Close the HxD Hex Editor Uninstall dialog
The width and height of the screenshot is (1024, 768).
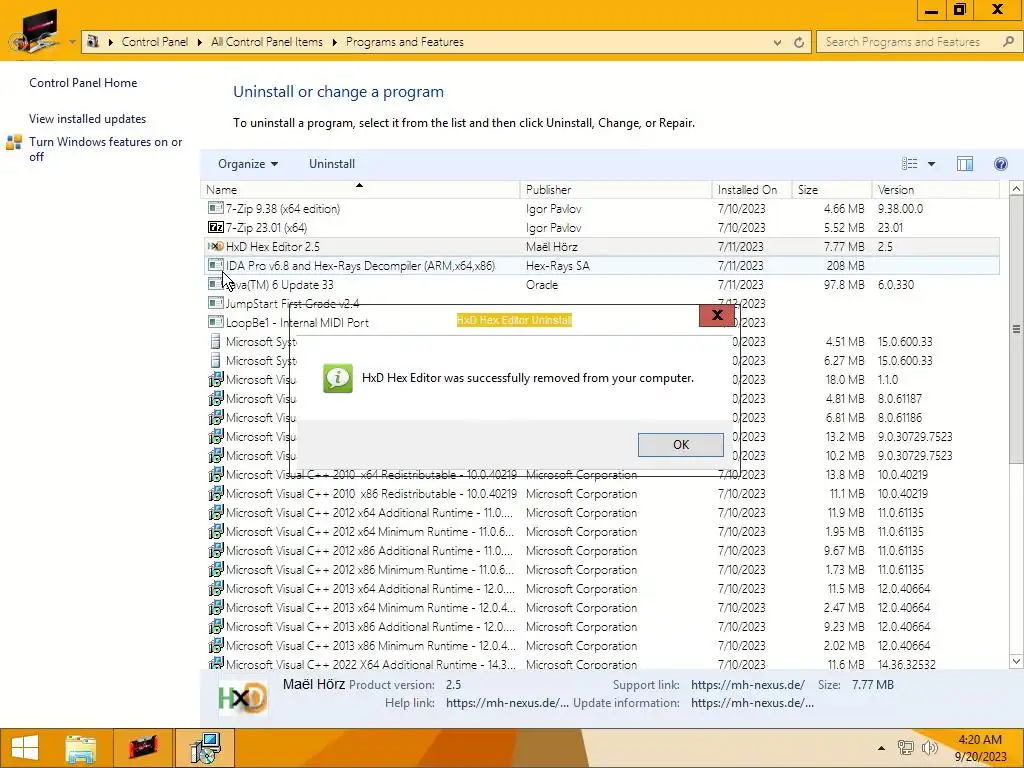[716, 315]
